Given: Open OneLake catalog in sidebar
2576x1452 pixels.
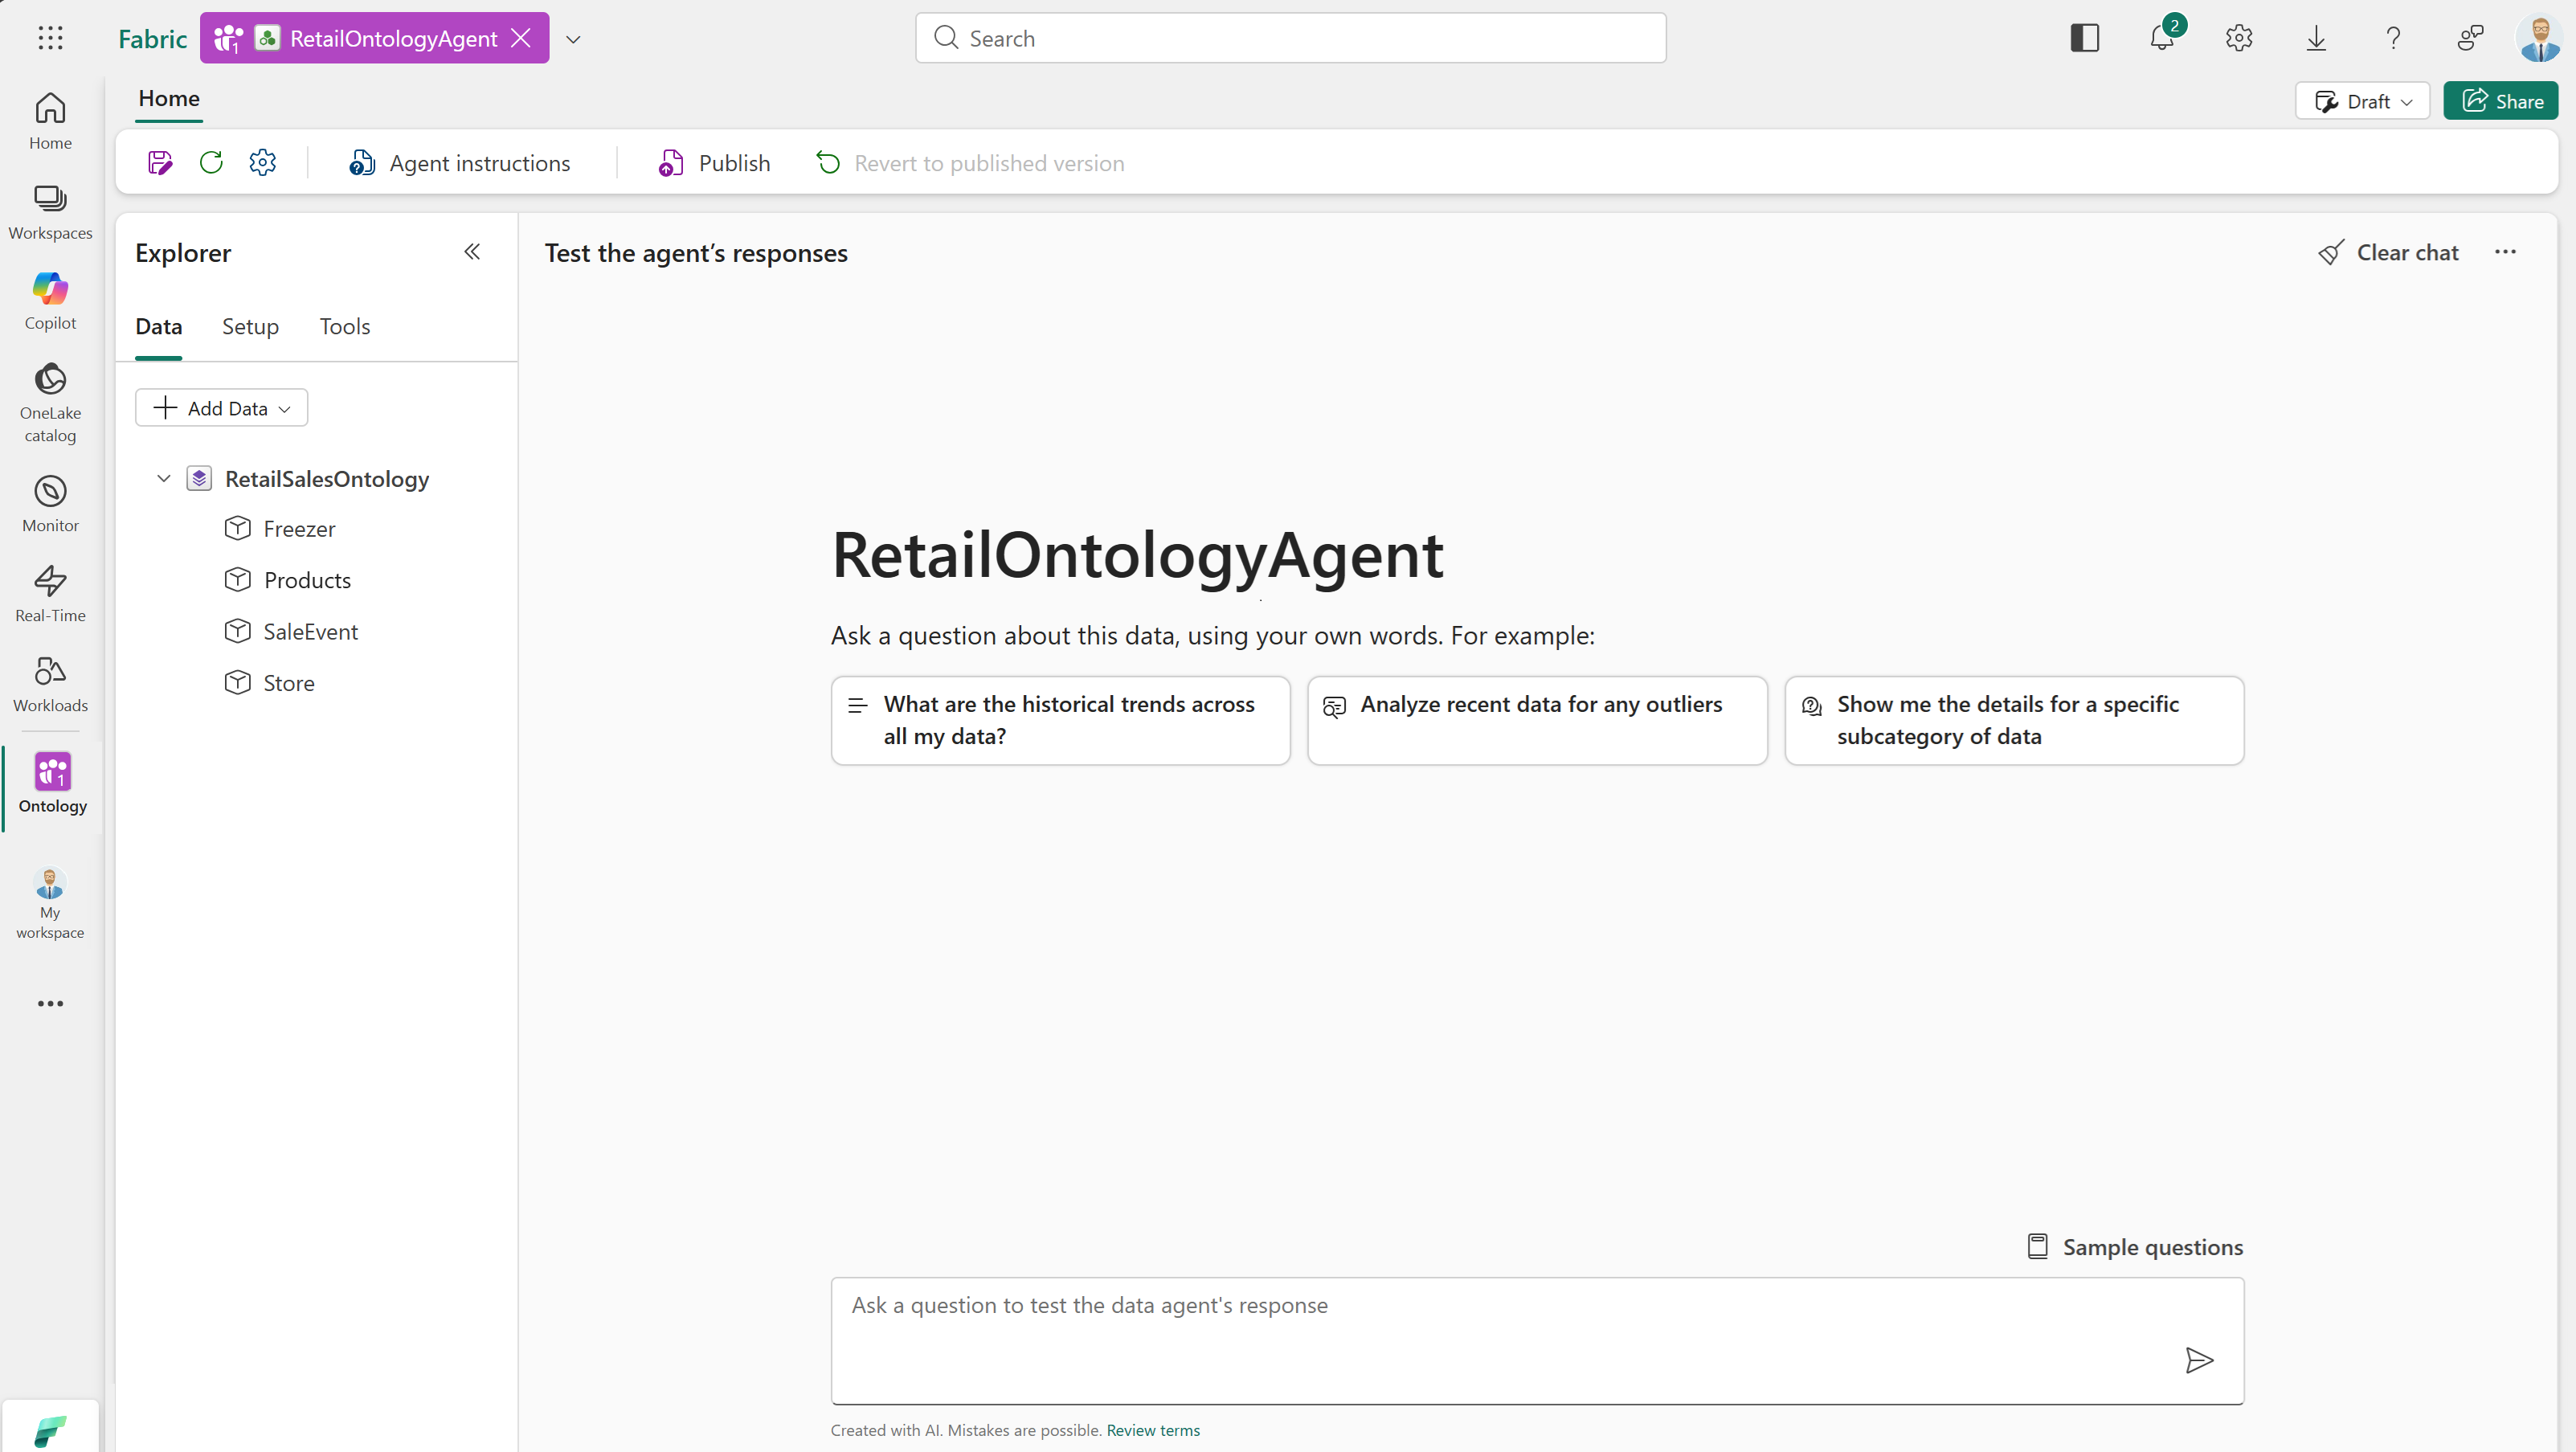Looking at the screenshot, I should tap(50, 402).
